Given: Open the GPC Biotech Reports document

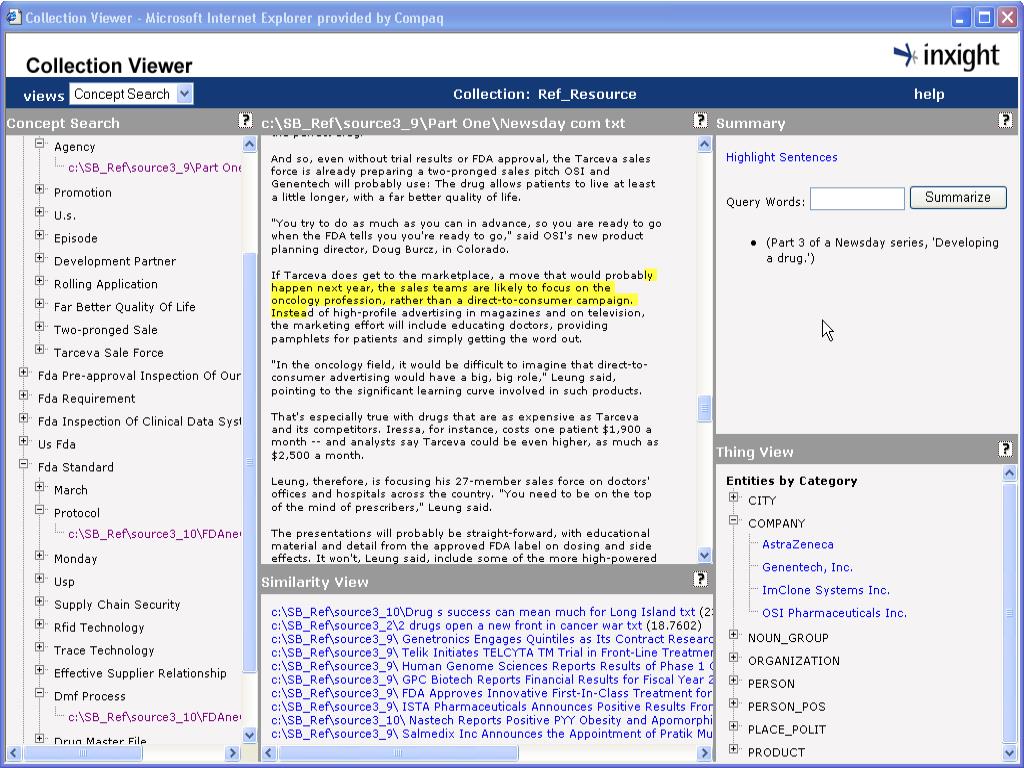Looking at the screenshot, I should pyautogui.click(x=491, y=680).
